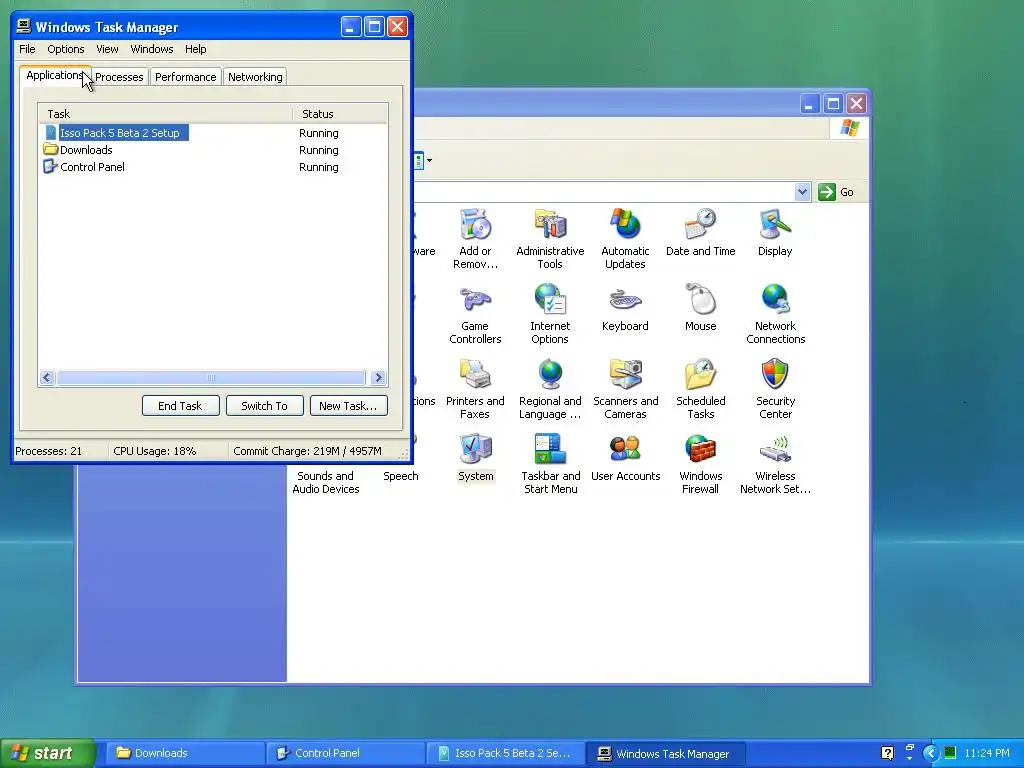
Task: Open User Accounts icon
Action: point(625,450)
